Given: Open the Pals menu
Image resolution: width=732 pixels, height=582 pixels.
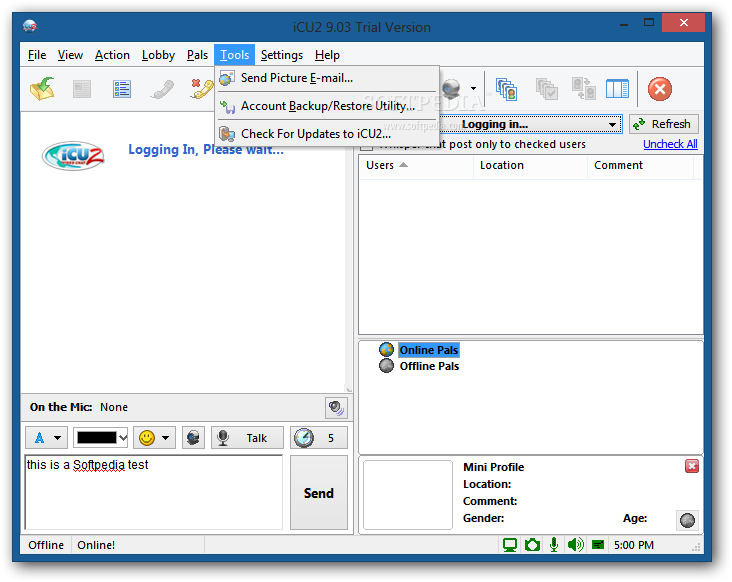Looking at the screenshot, I should point(197,55).
